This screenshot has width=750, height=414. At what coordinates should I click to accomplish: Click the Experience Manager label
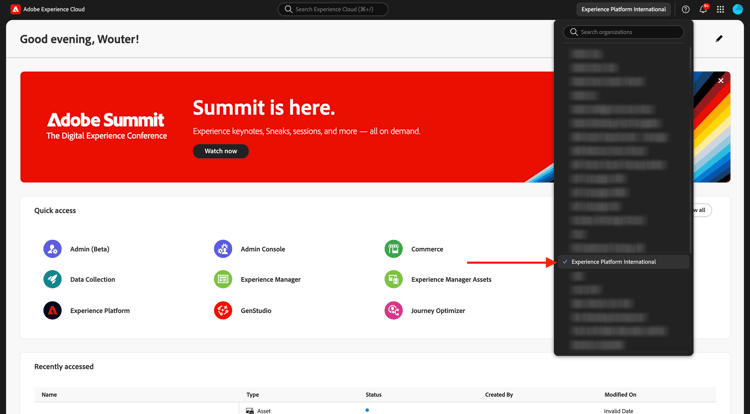pos(271,280)
